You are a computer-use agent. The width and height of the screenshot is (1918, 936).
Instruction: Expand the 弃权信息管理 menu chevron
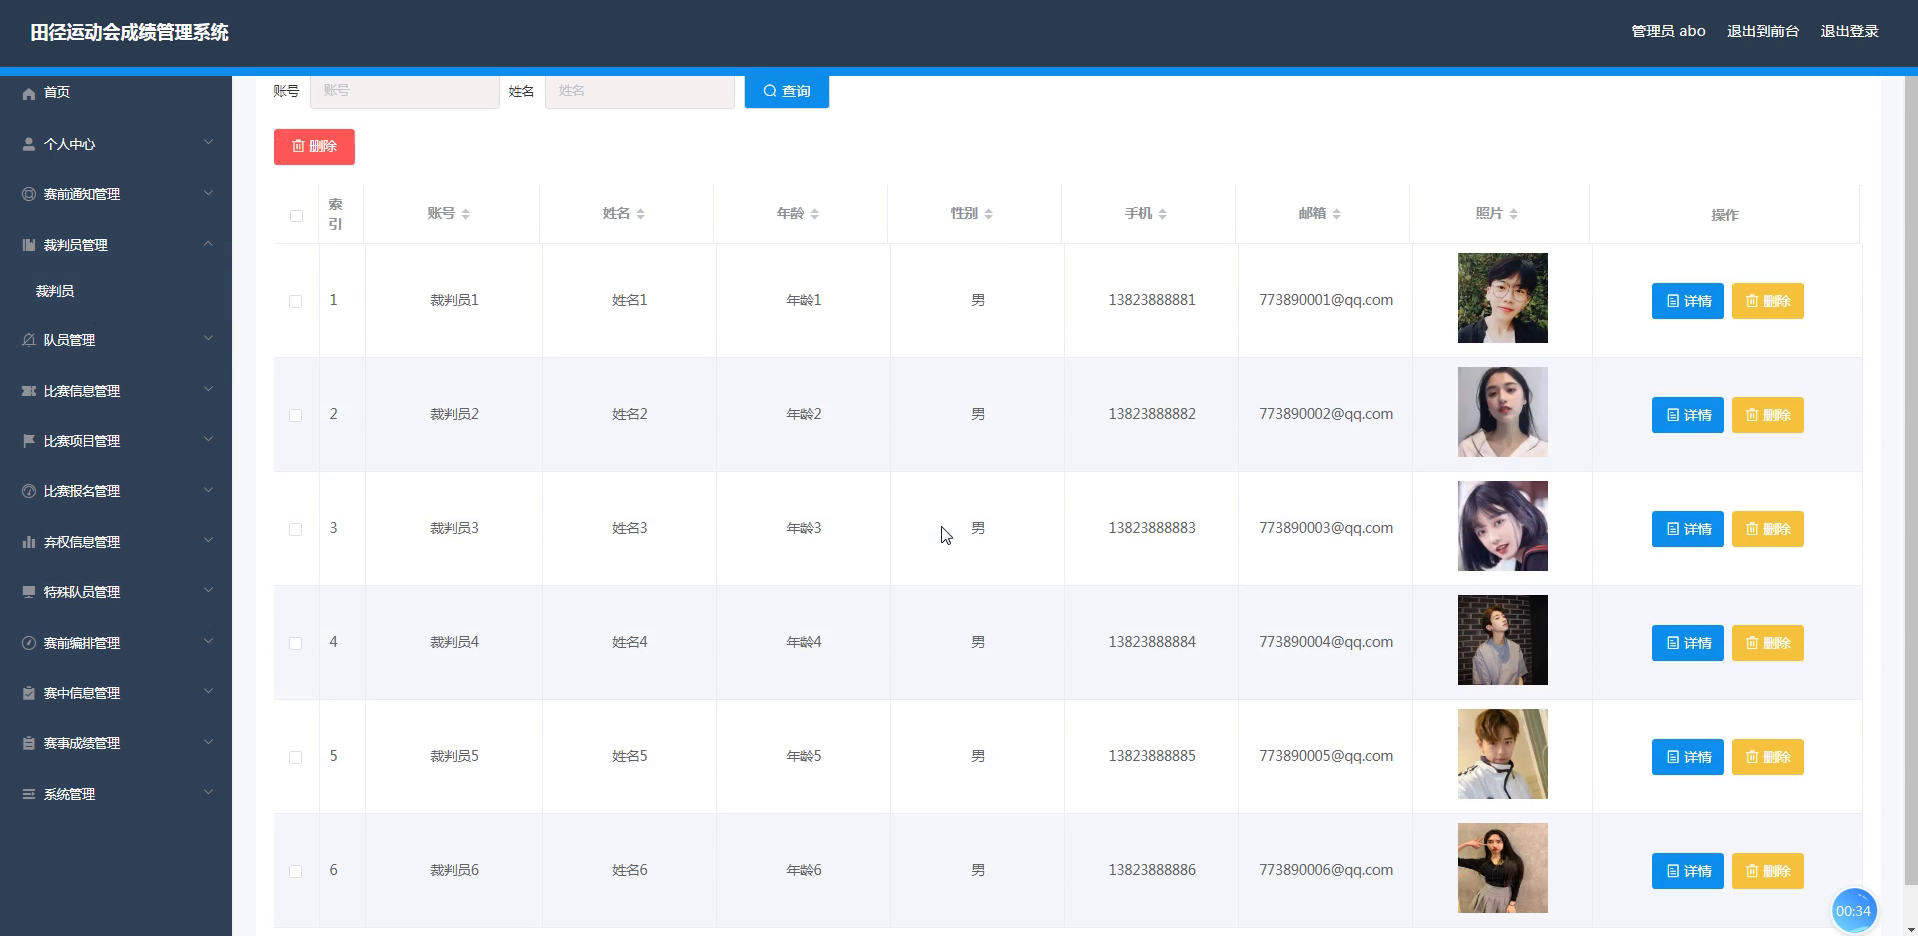pos(208,541)
